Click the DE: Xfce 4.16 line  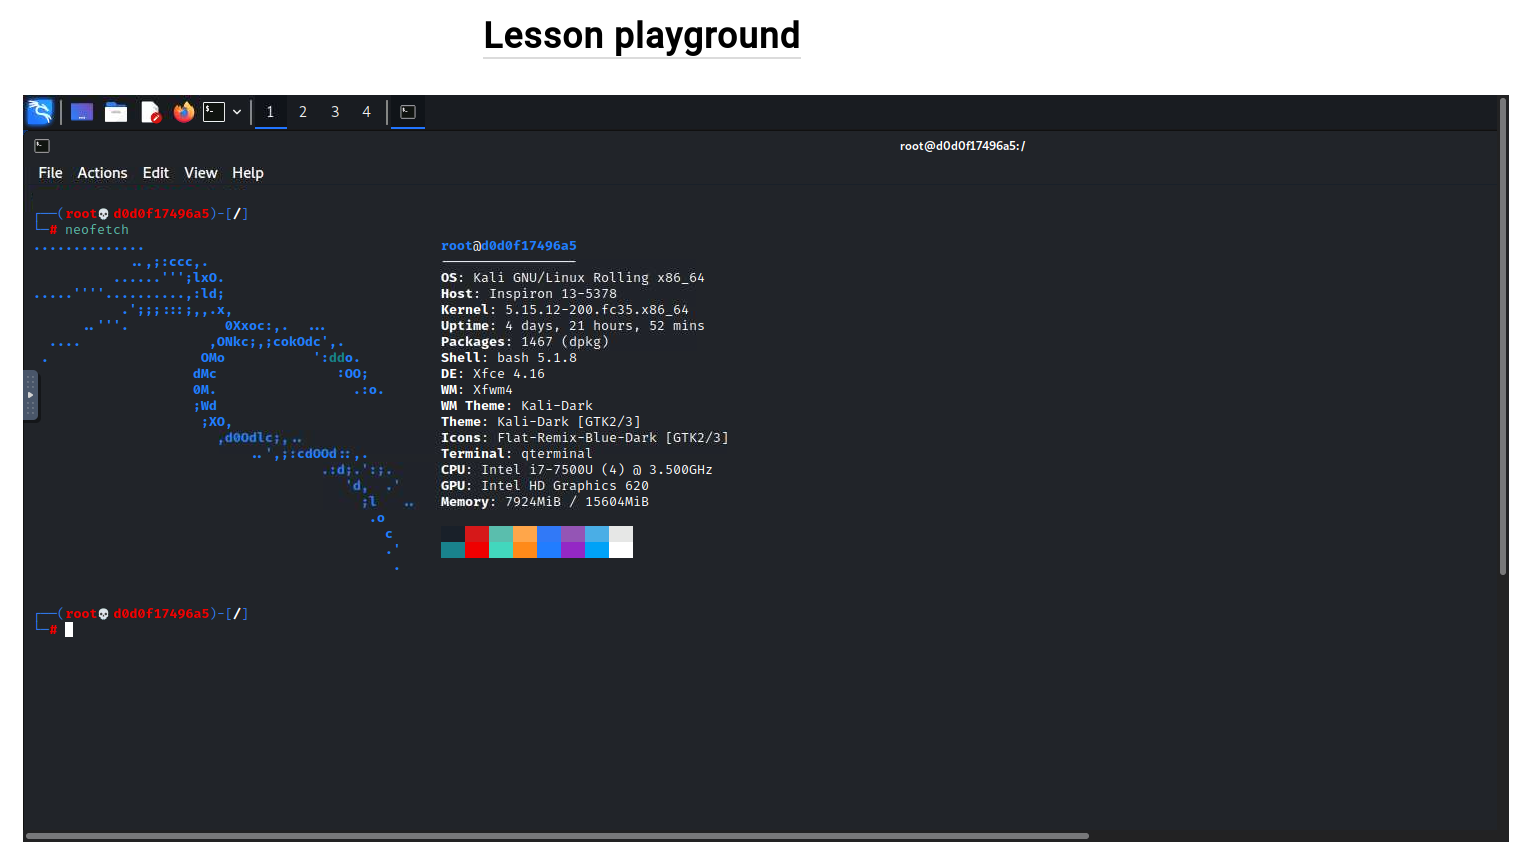coord(493,374)
